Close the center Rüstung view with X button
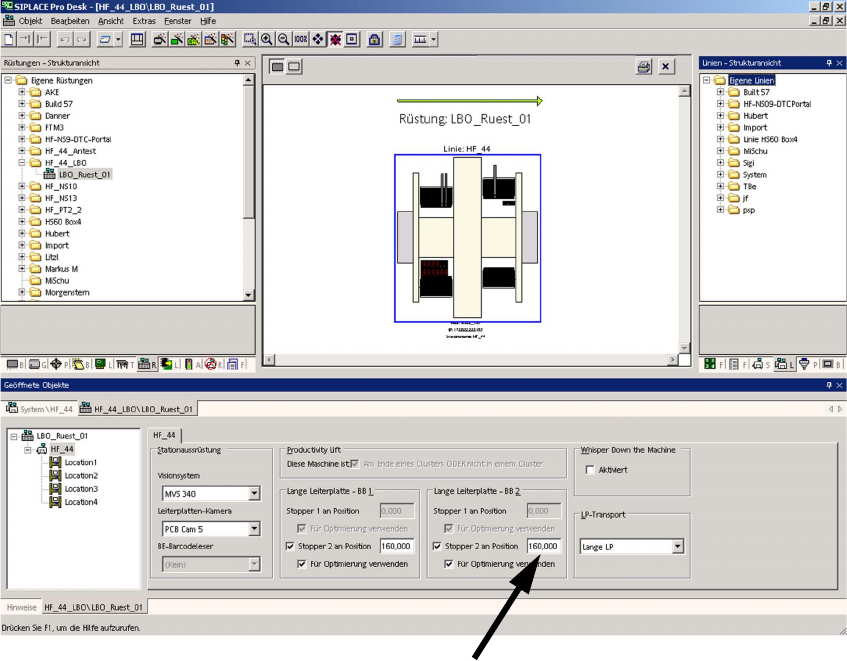Viewport: 847px width, 661px height. point(666,67)
